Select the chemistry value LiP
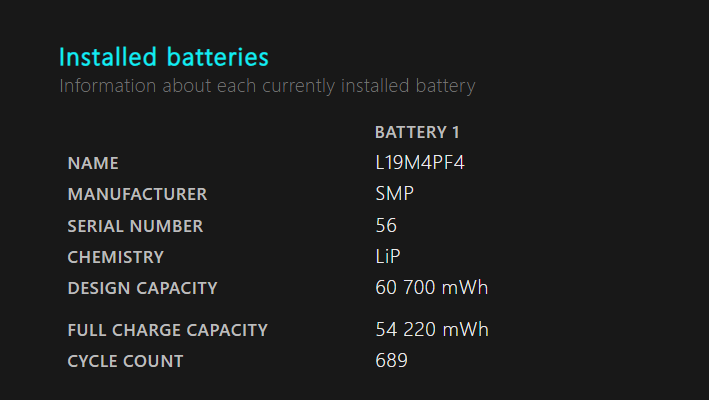This screenshot has height=400, width=709. (x=388, y=257)
